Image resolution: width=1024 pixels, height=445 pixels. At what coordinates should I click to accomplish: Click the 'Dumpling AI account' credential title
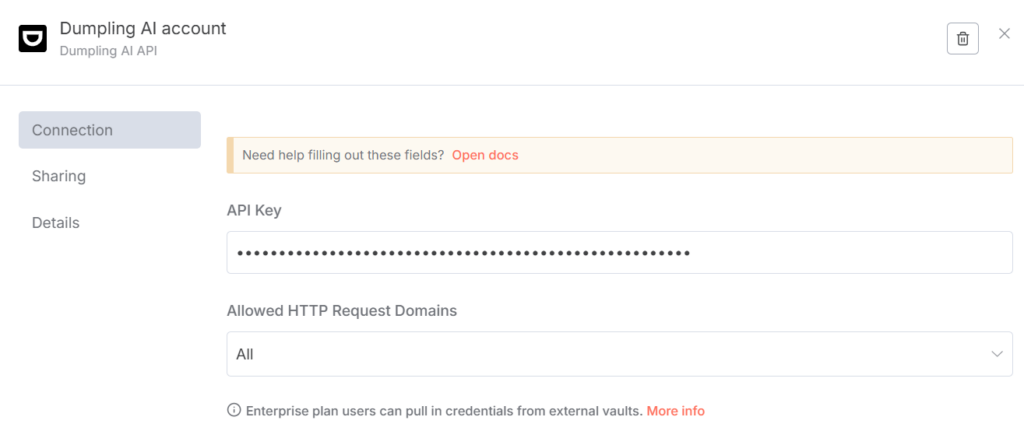click(x=143, y=28)
